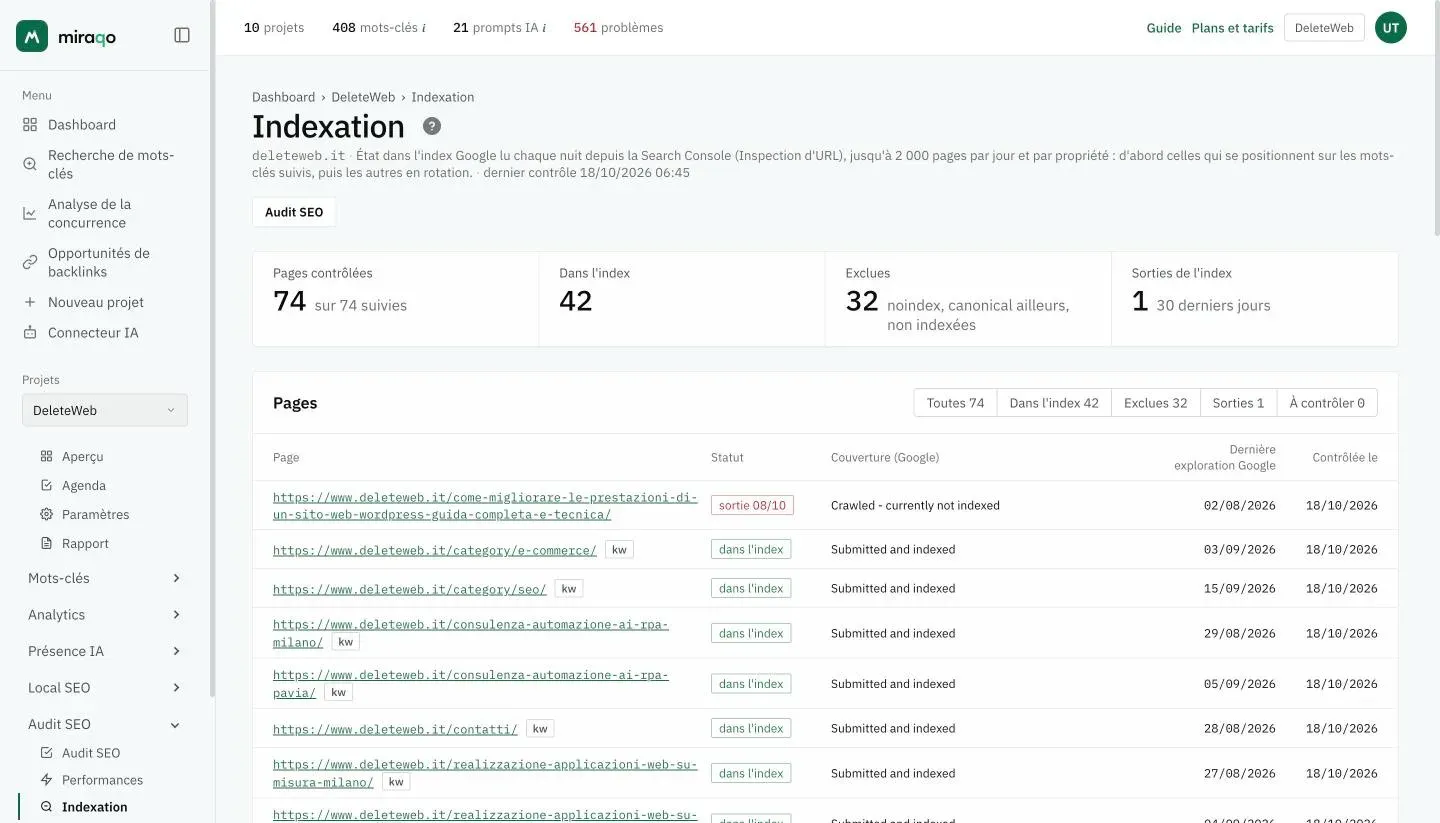
Task: Click '10 projets' in top bar
Action: pyautogui.click(x=274, y=28)
